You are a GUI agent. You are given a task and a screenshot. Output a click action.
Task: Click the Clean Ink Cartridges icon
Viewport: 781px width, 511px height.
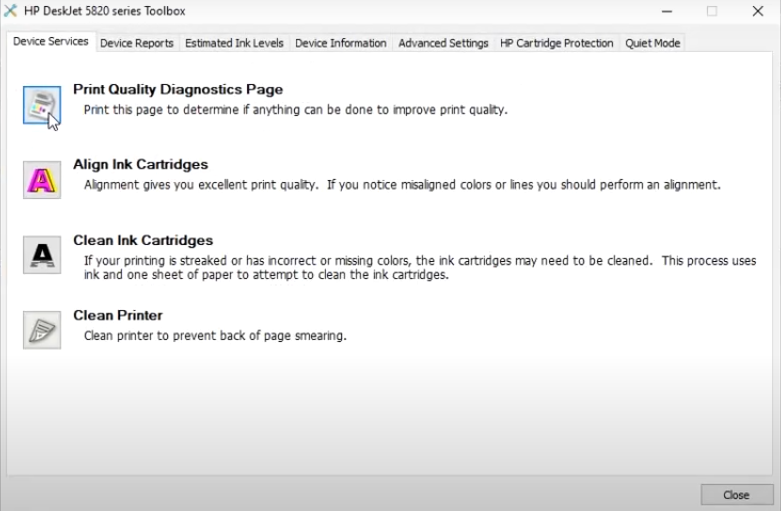click(42, 255)
